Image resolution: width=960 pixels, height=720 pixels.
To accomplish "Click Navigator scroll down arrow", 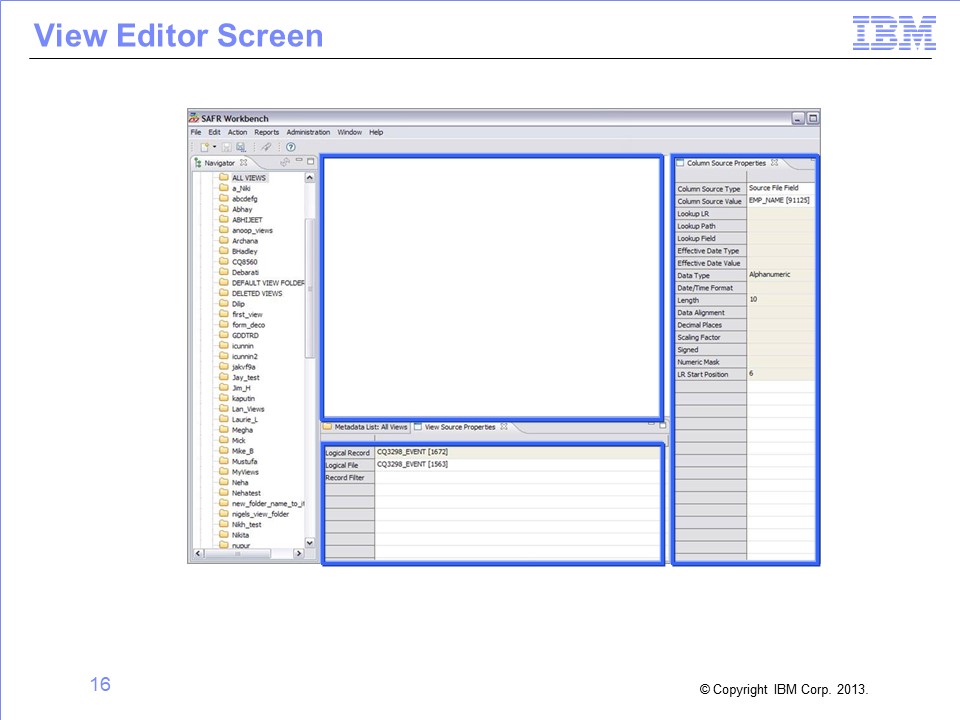I will click(x=310, y=542).
